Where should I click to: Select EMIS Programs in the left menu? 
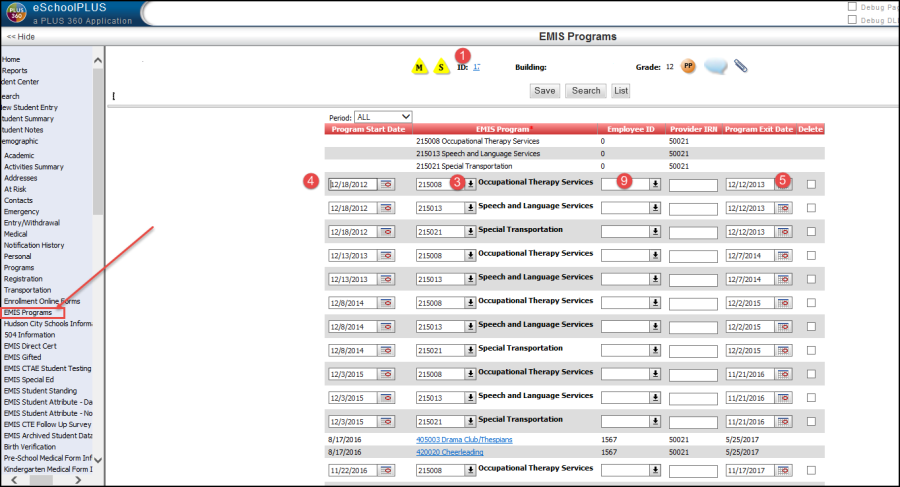(x=28, y=313)
